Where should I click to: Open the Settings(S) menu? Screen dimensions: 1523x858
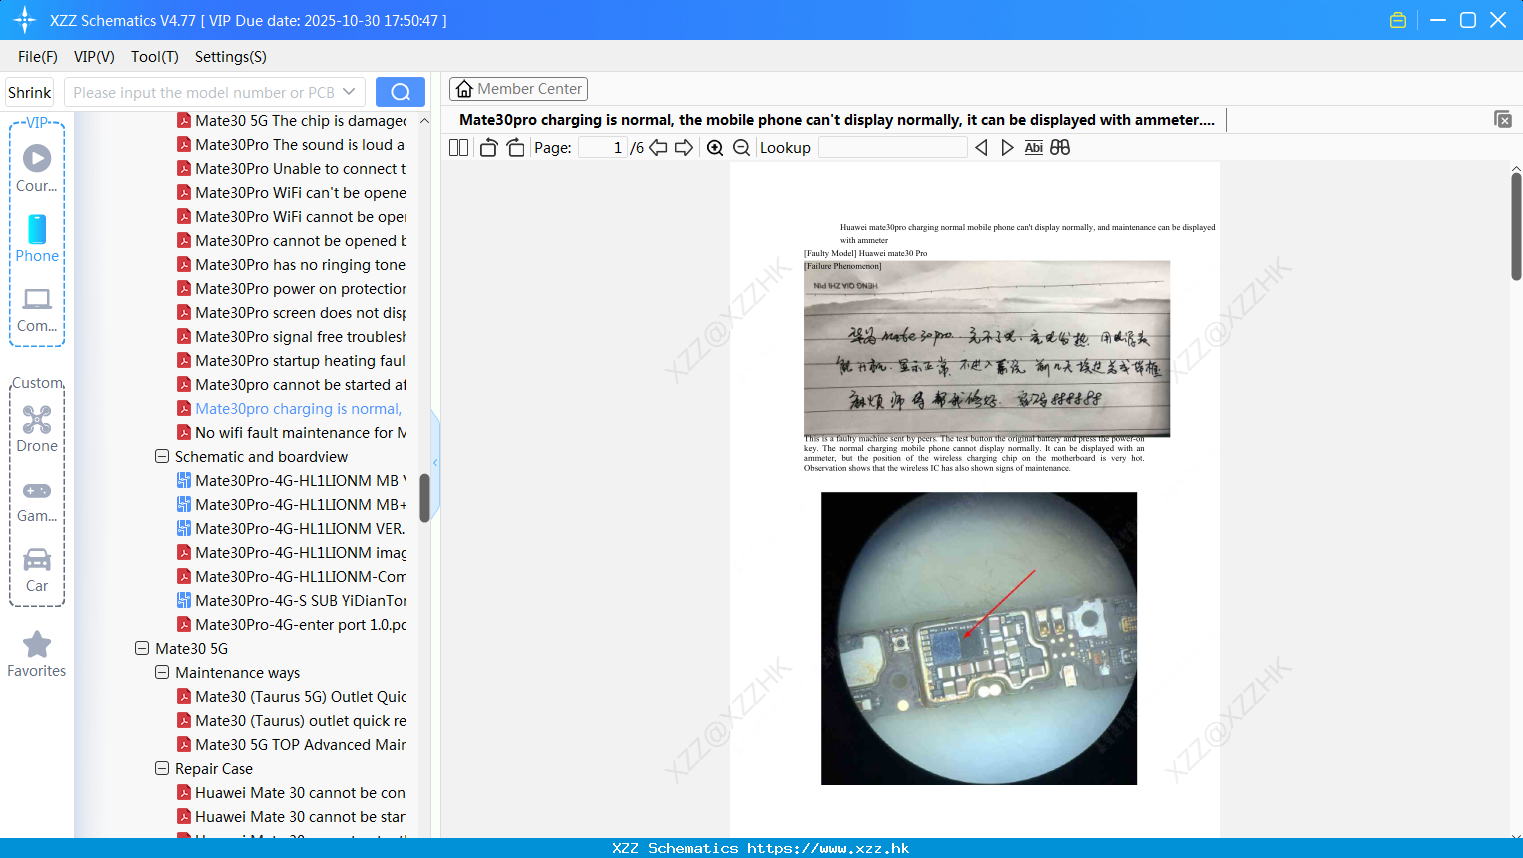tap(231, 56)
